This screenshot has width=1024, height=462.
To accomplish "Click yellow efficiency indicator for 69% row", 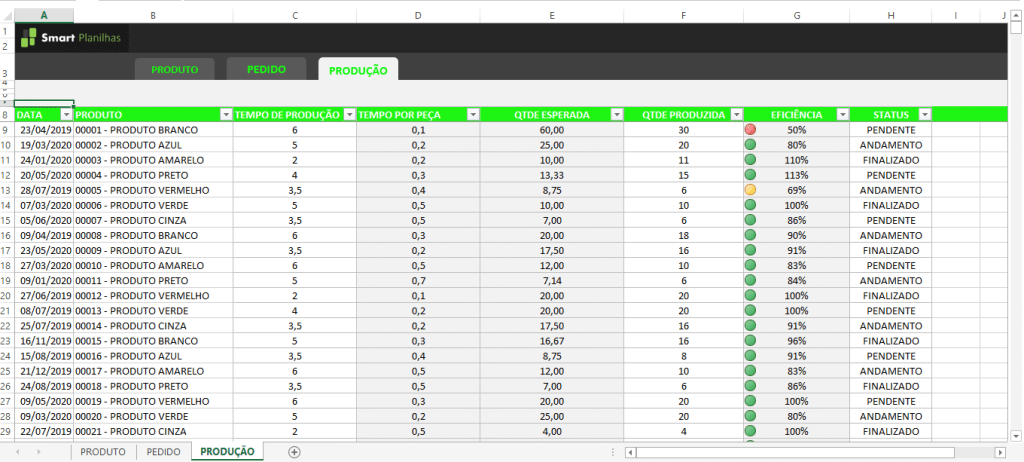I will [750, 190].
